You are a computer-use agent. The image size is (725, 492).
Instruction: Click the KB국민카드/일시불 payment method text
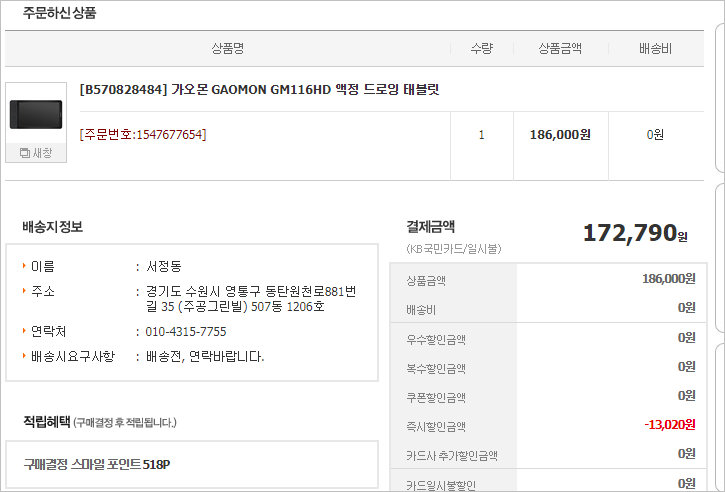(x=454, y=249)
